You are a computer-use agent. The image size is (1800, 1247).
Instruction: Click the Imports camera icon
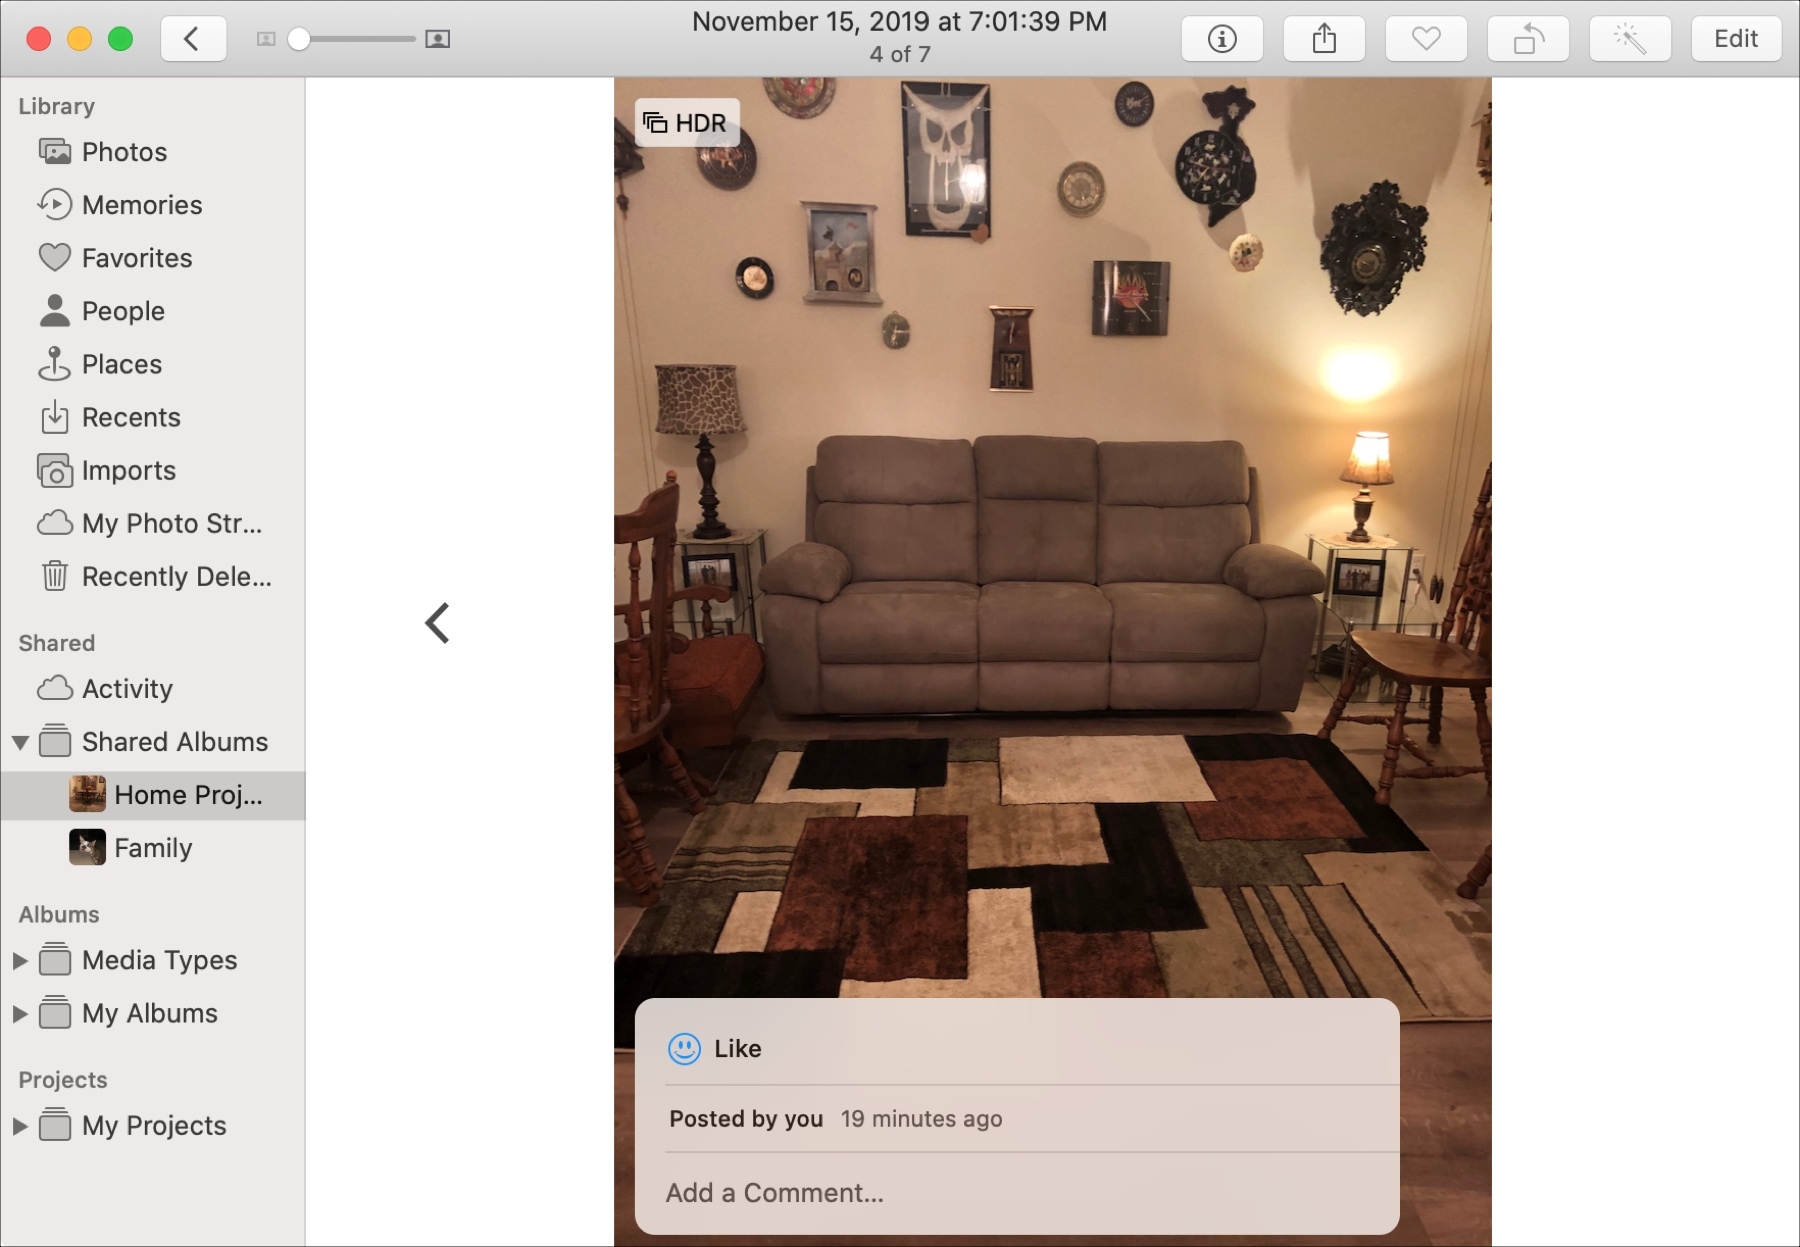pos(55,470)
